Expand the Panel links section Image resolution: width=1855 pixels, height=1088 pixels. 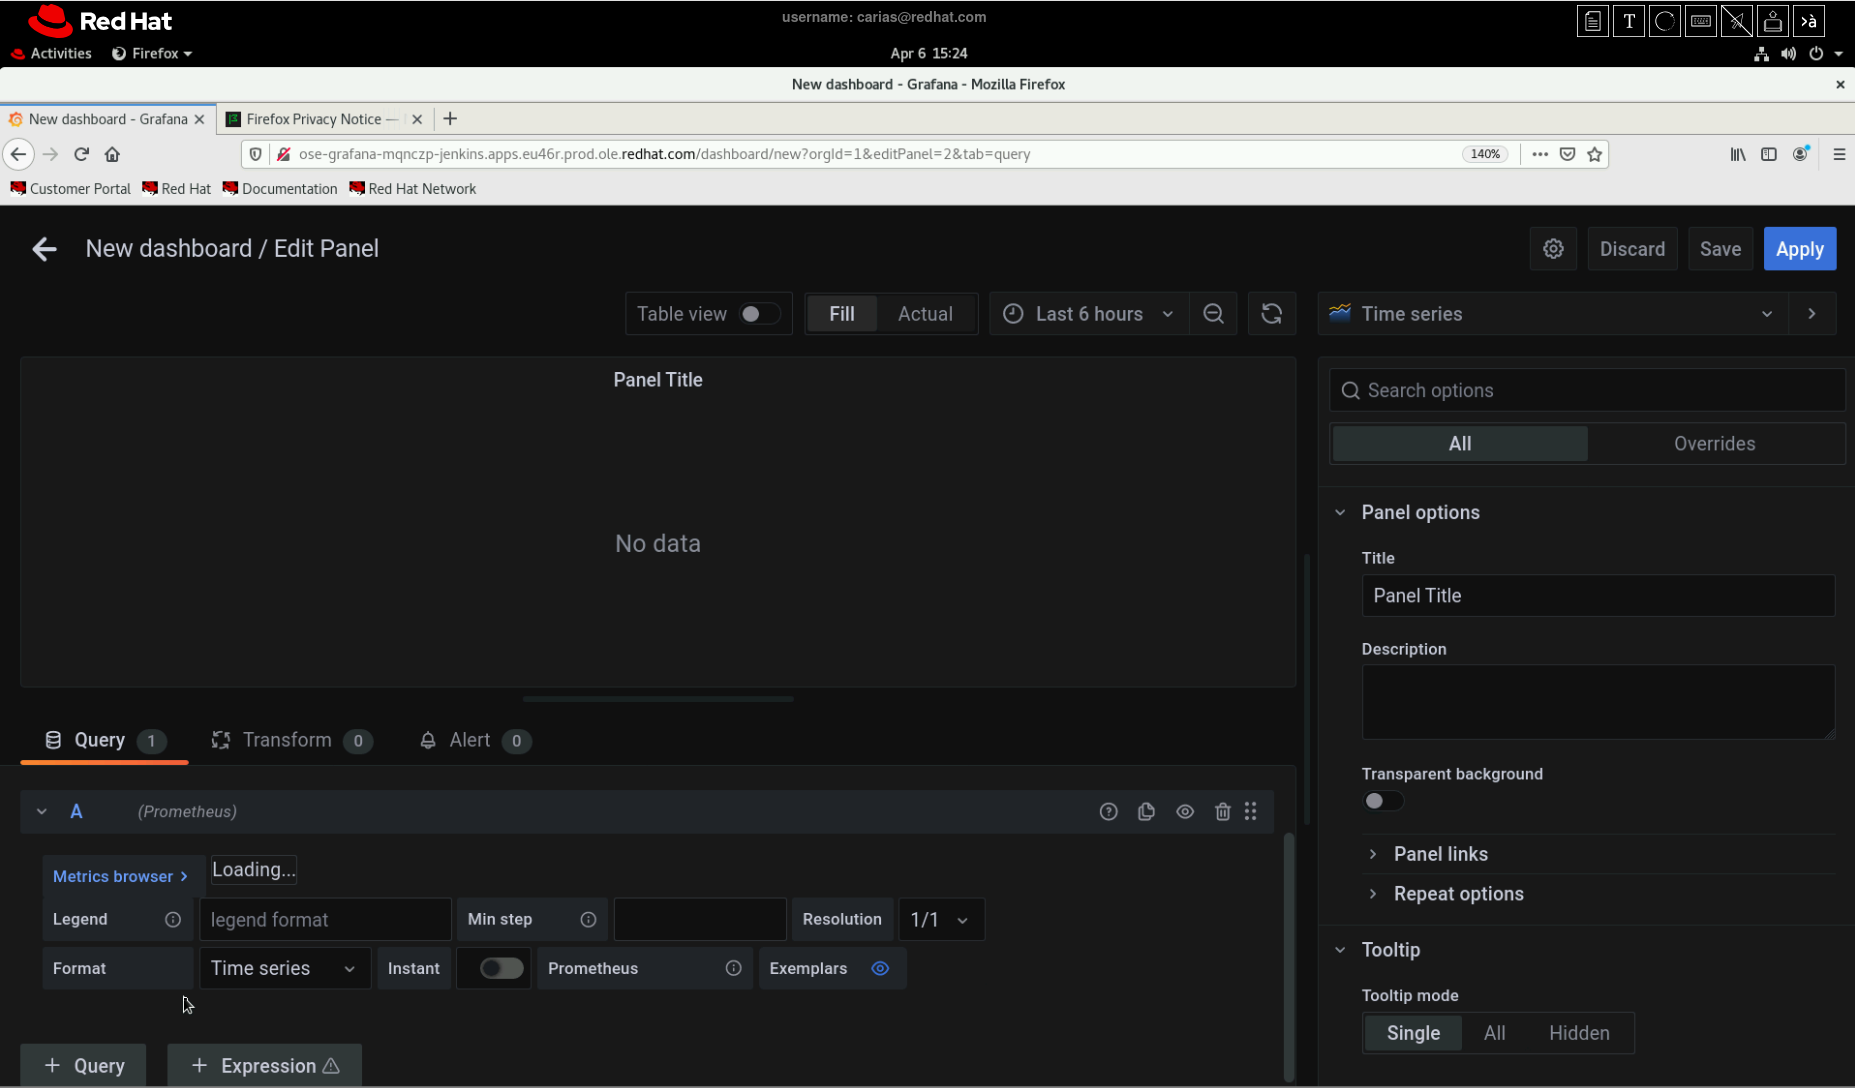[1440, 854]
